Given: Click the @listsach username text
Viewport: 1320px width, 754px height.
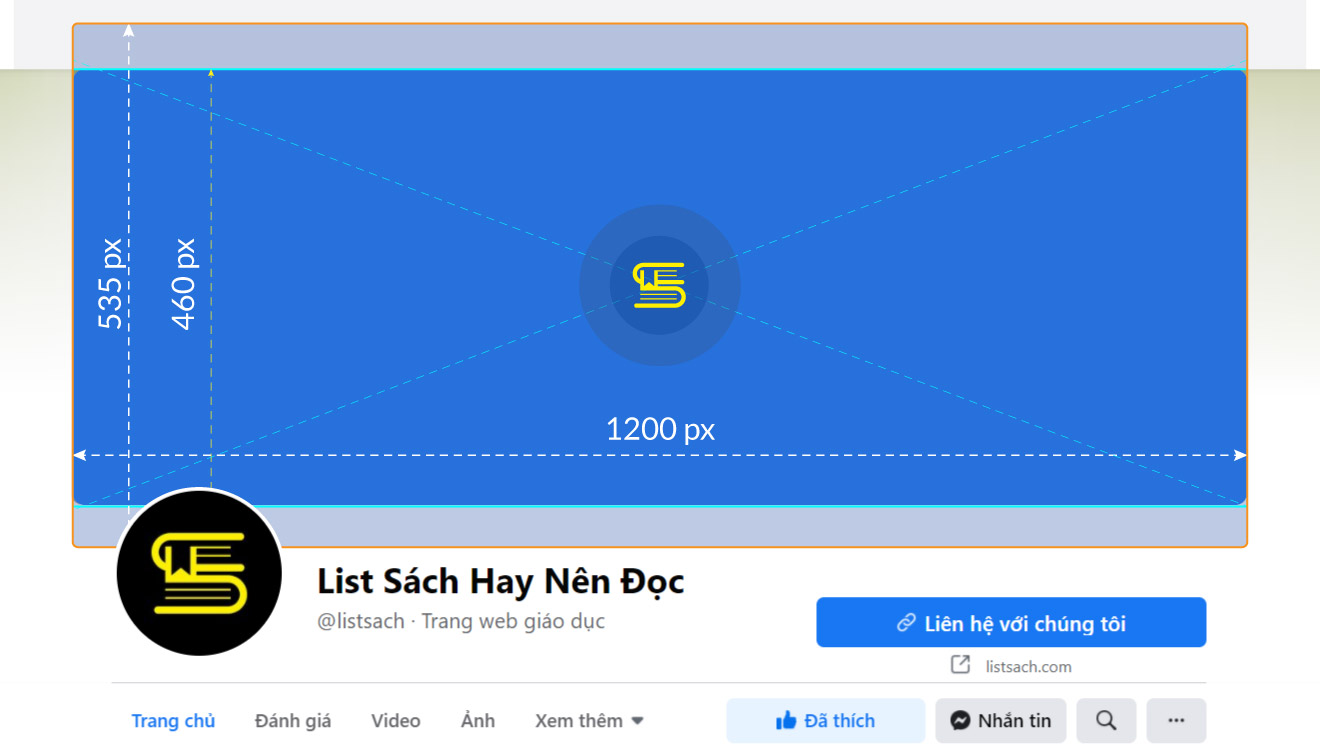Looking at the screenshot, I should 361,622.
